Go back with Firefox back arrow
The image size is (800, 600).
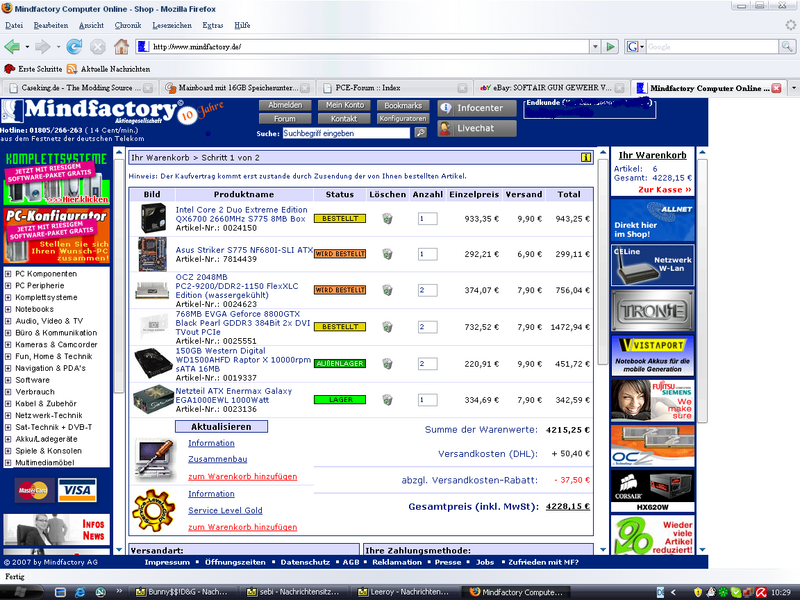[x=12, y=47]
